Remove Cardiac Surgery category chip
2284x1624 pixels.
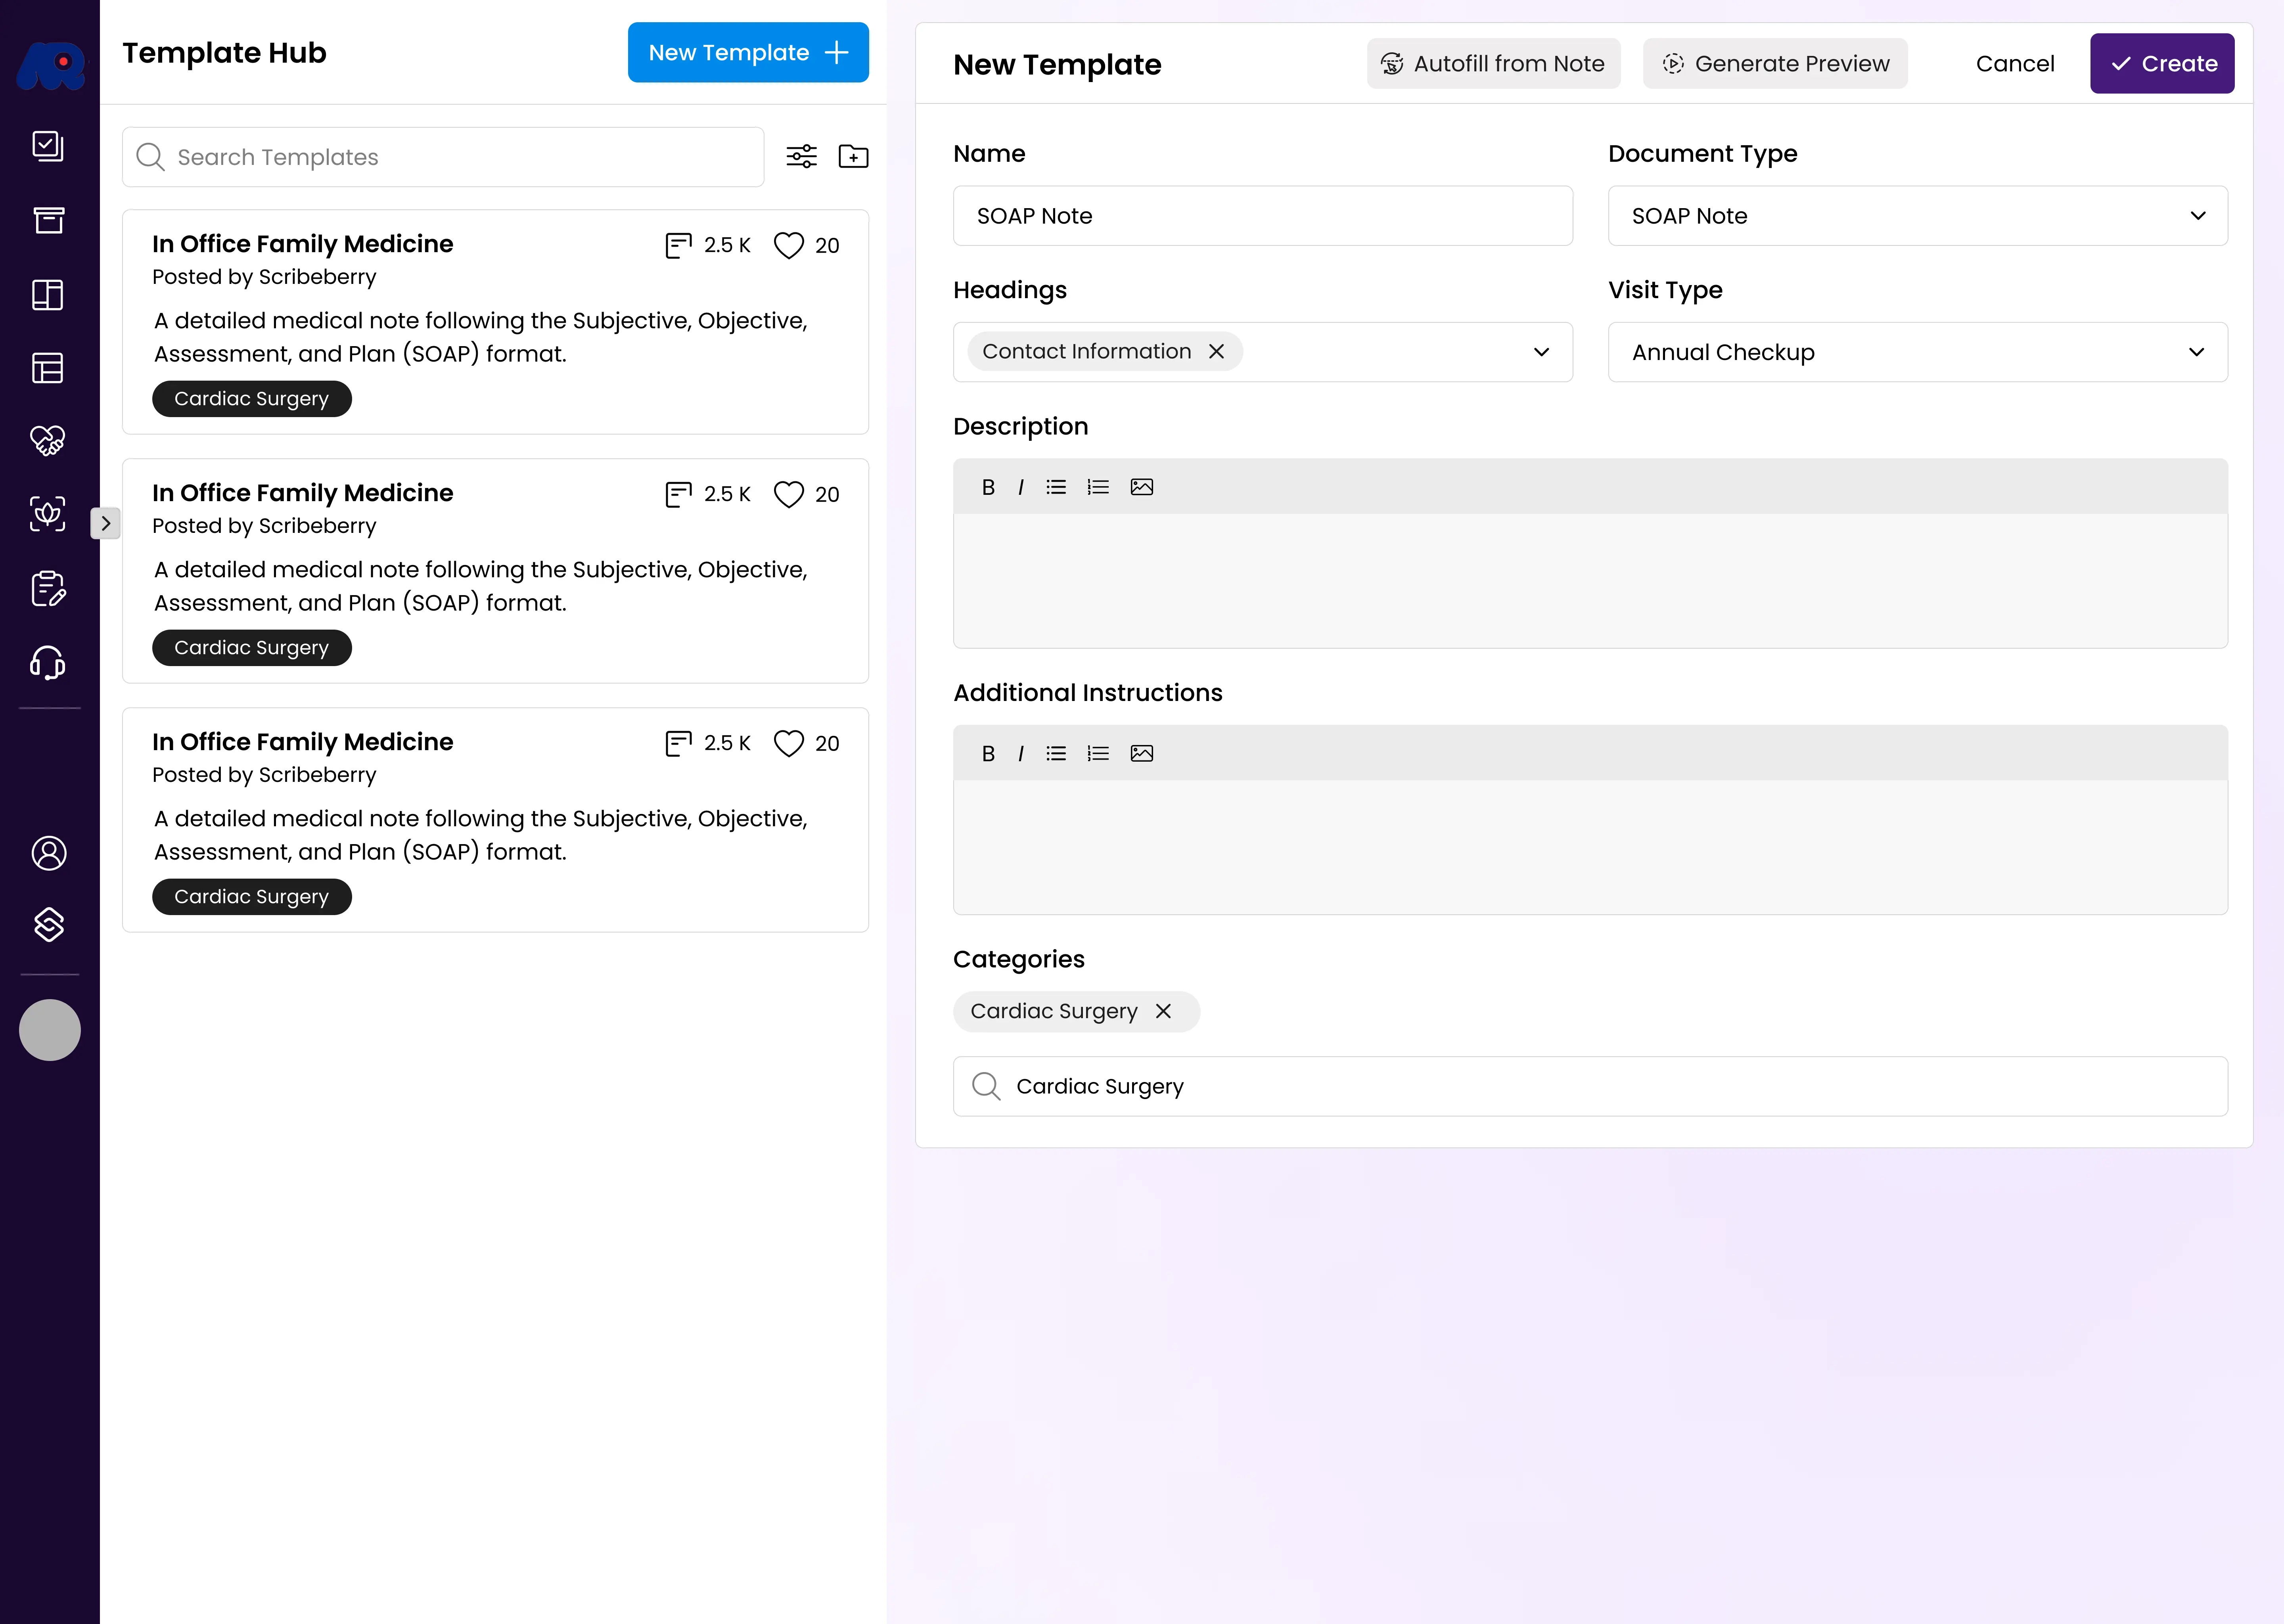pos(1163,1011)
